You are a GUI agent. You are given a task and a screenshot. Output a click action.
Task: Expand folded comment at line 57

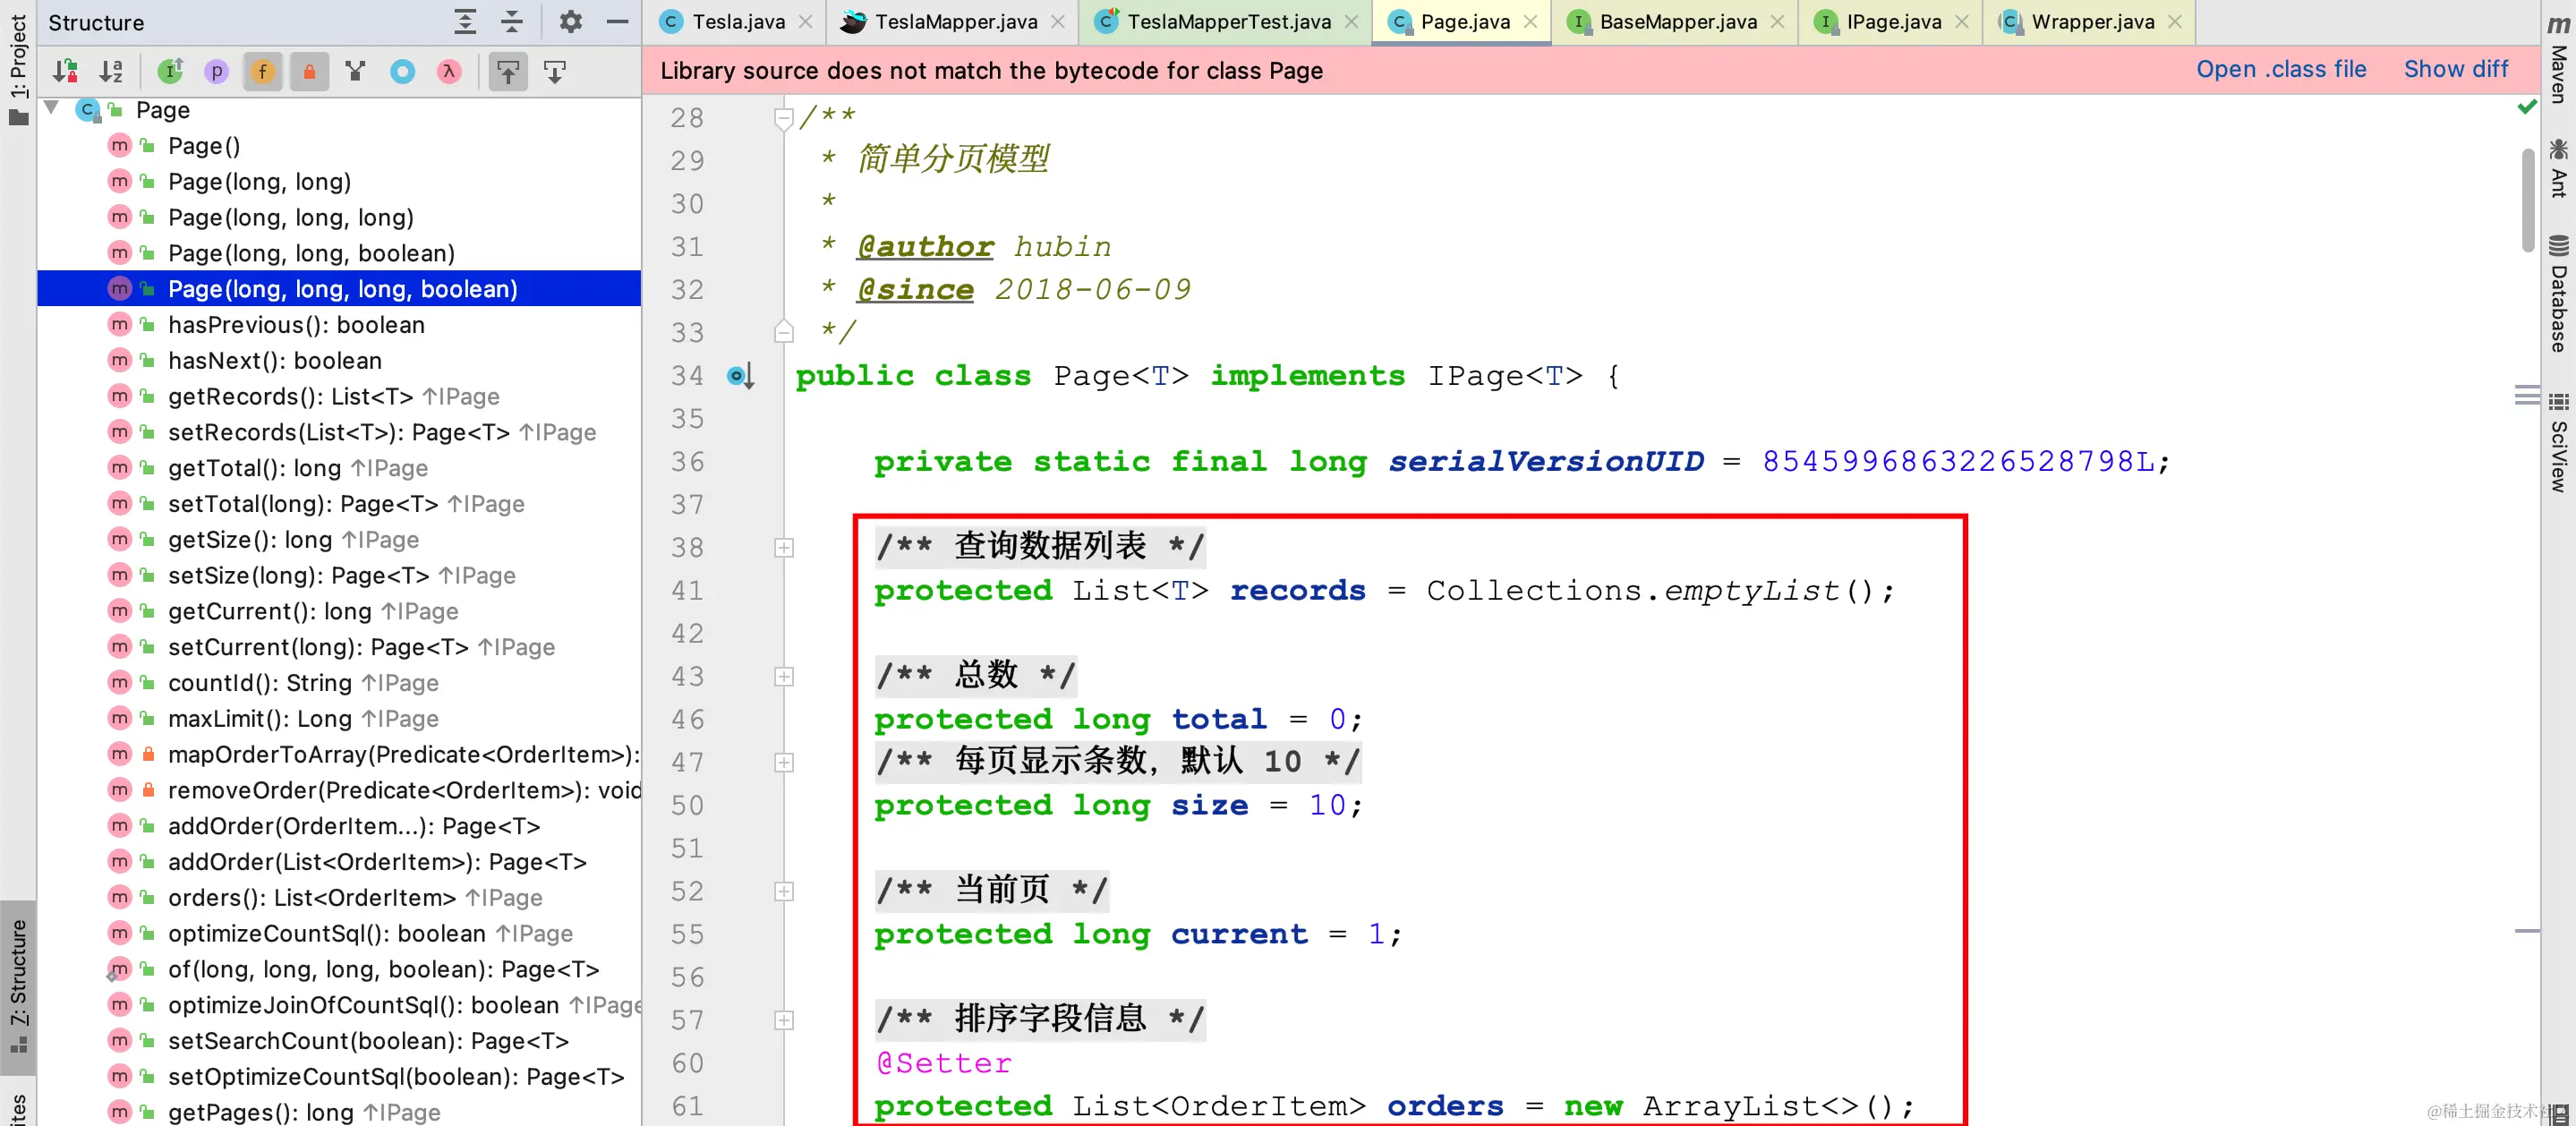click(784, 1020)
